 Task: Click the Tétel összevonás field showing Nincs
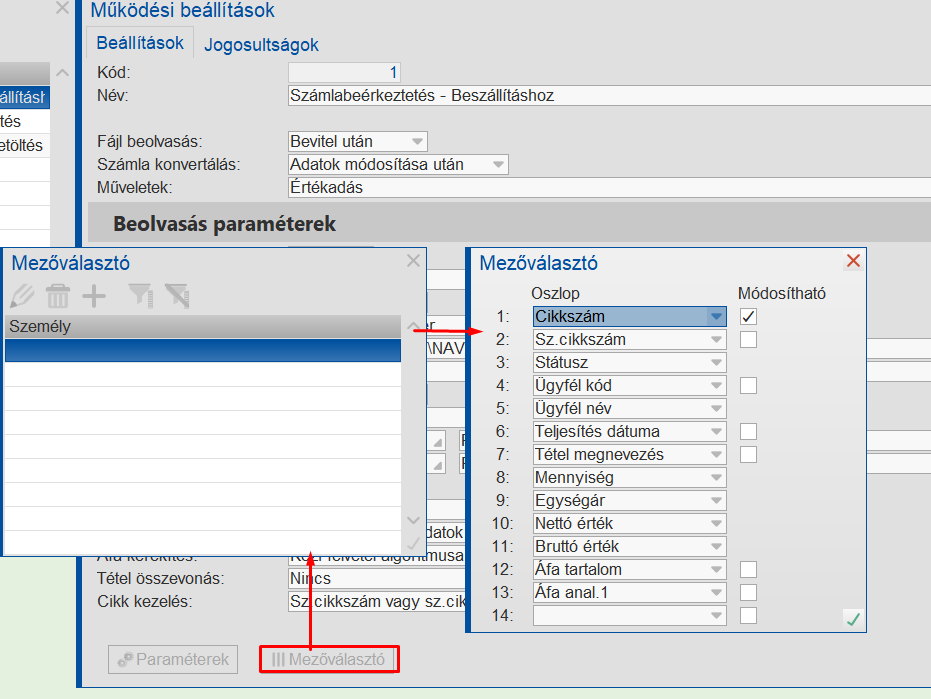tap(377, 578)
